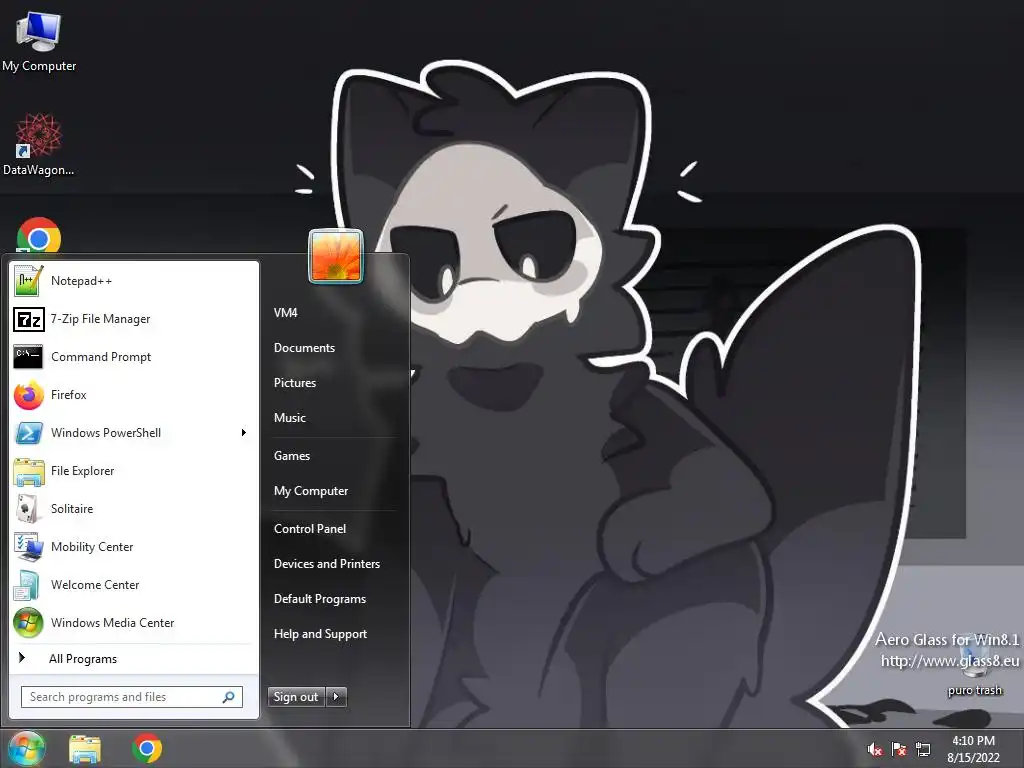The height and width of the screenshot is (768, 1024).
Task: Click the search magnifier icon
Action: coord(229,697)
